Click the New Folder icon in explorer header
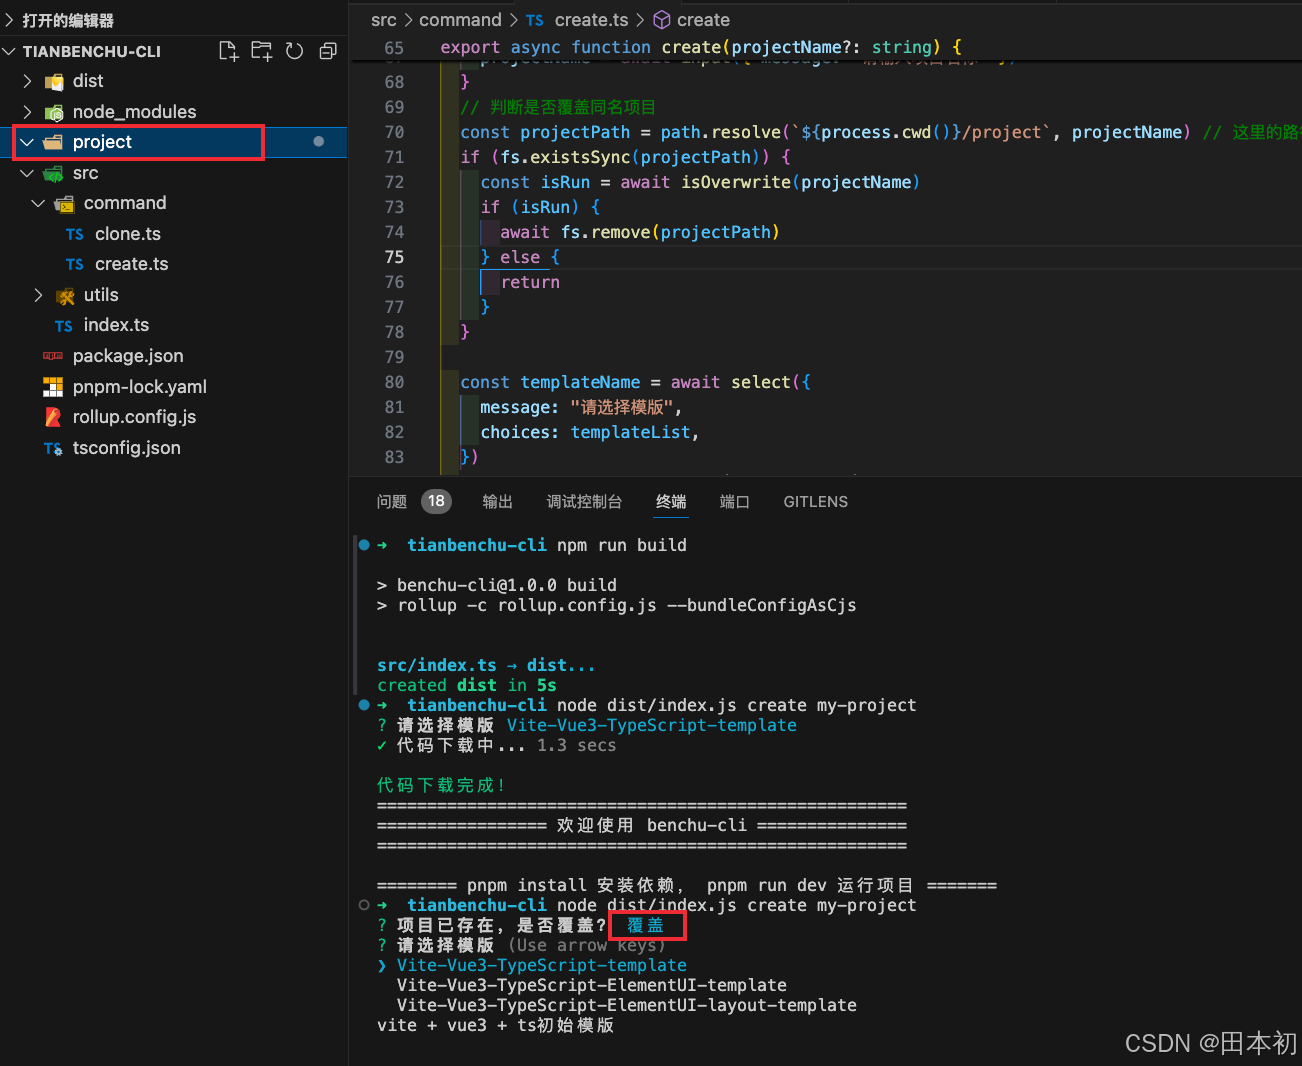 (x=261, y=51)
